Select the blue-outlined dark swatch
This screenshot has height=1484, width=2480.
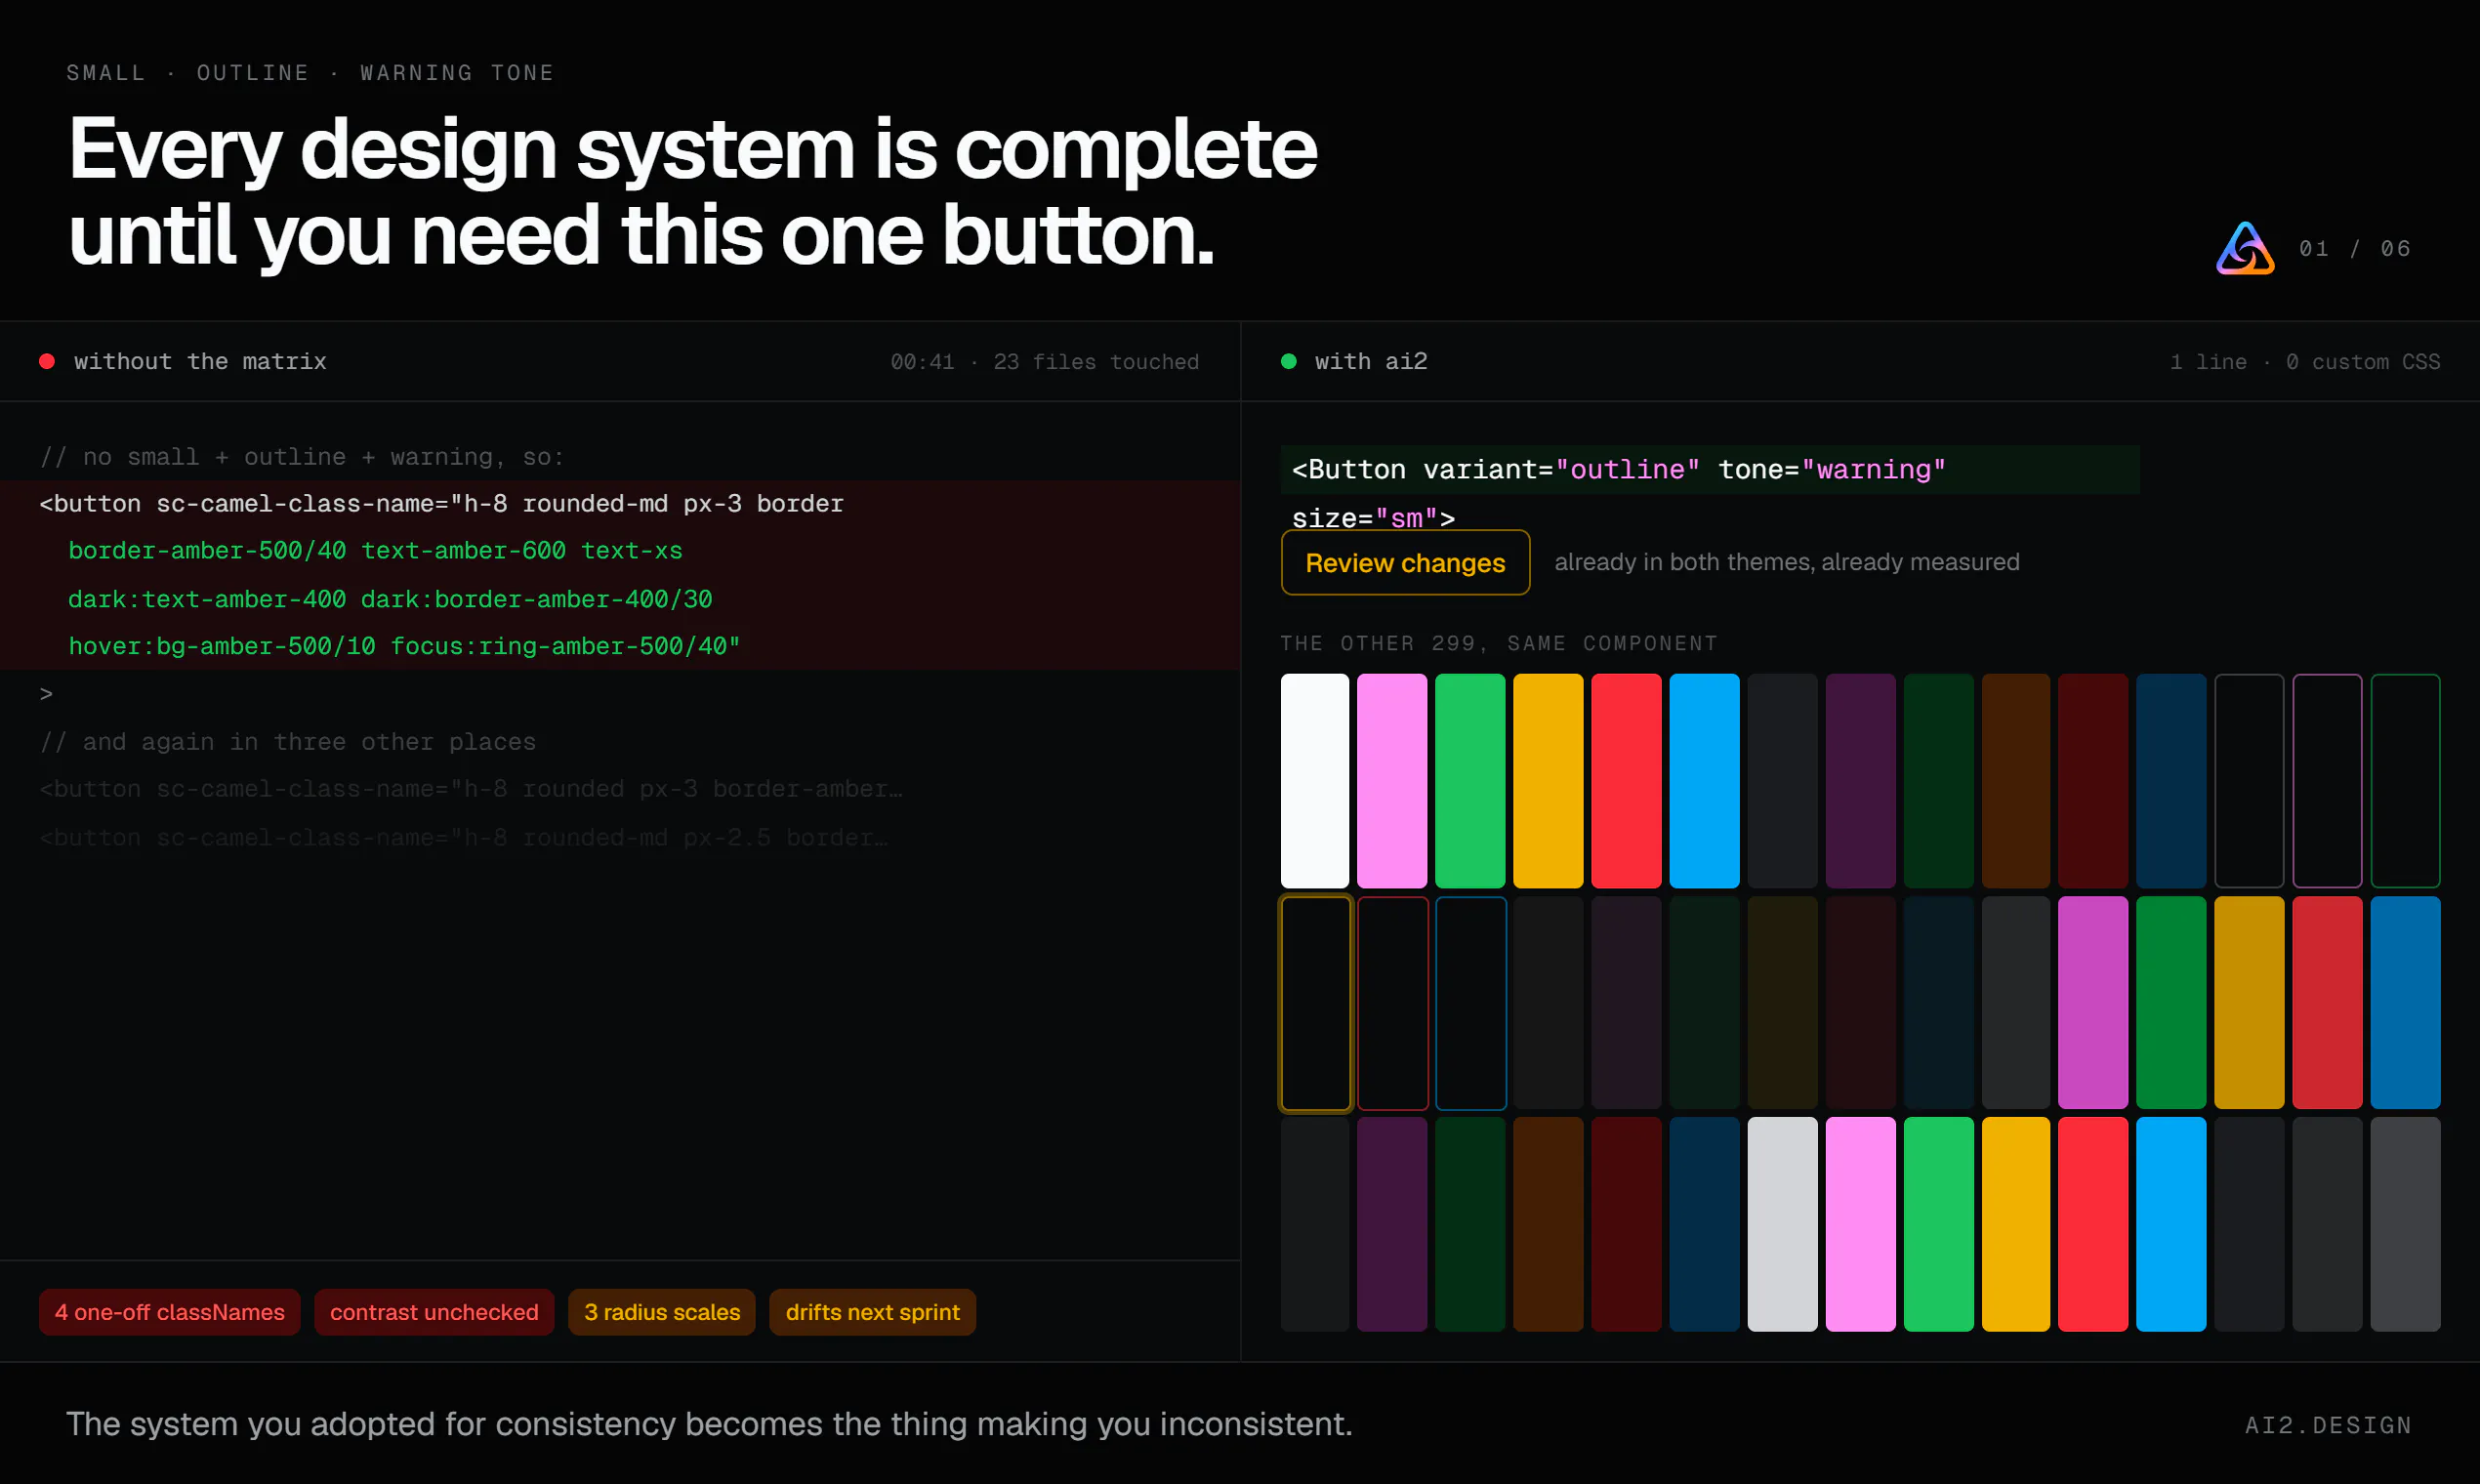click(1471, 1003)
